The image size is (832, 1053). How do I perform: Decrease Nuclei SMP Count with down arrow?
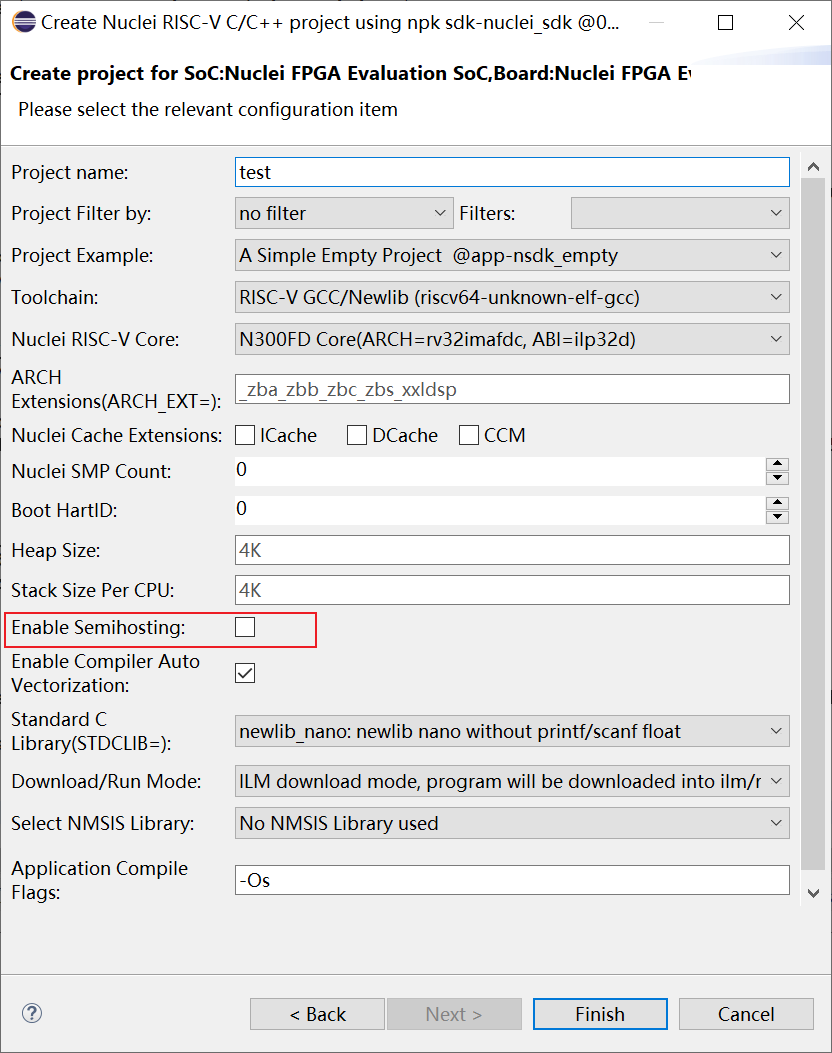[x=777, y=478]
